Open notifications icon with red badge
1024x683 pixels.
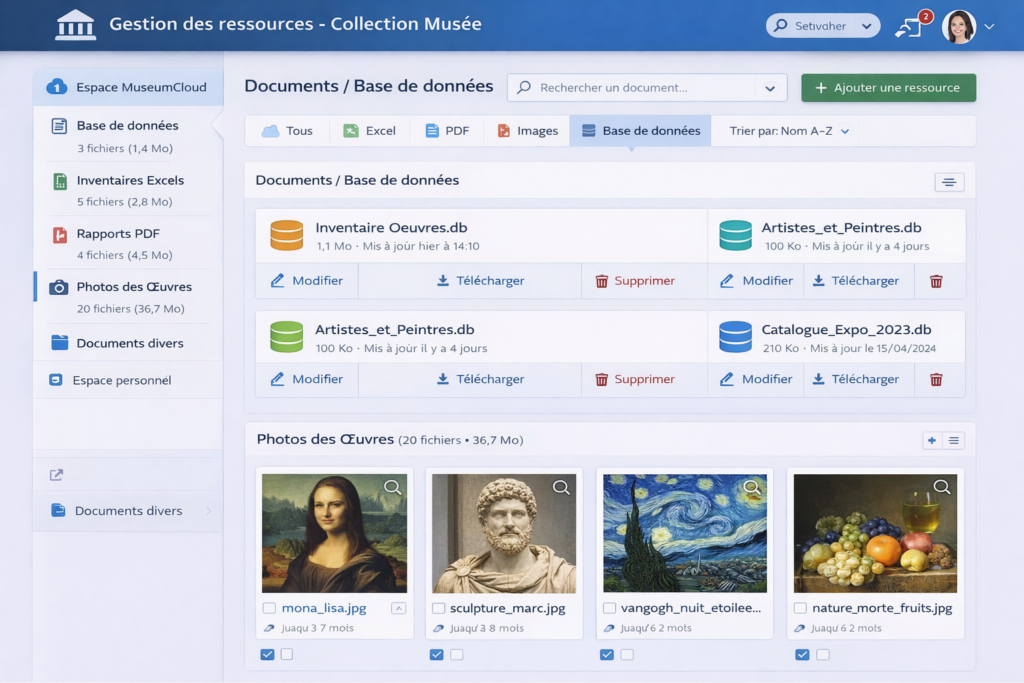910,26
